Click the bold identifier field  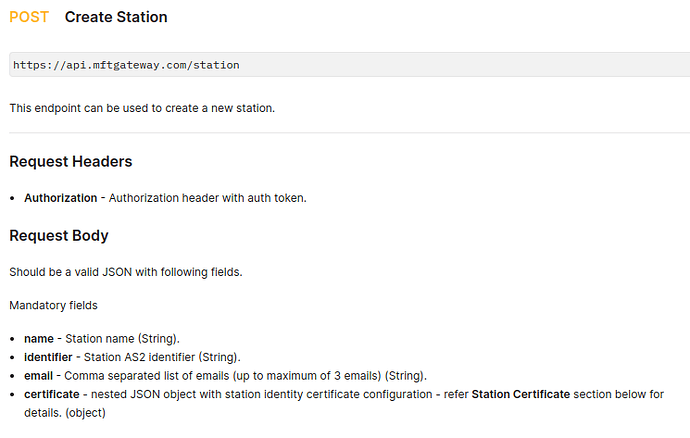(x=48, y=357)
